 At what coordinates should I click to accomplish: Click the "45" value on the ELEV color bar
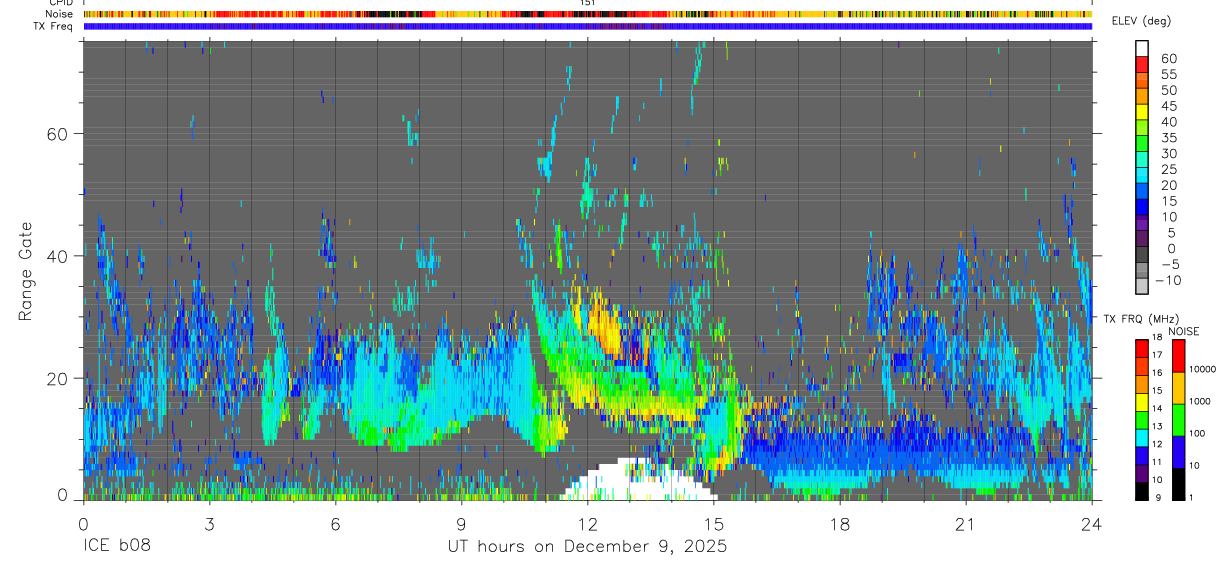click(1168, 106)
